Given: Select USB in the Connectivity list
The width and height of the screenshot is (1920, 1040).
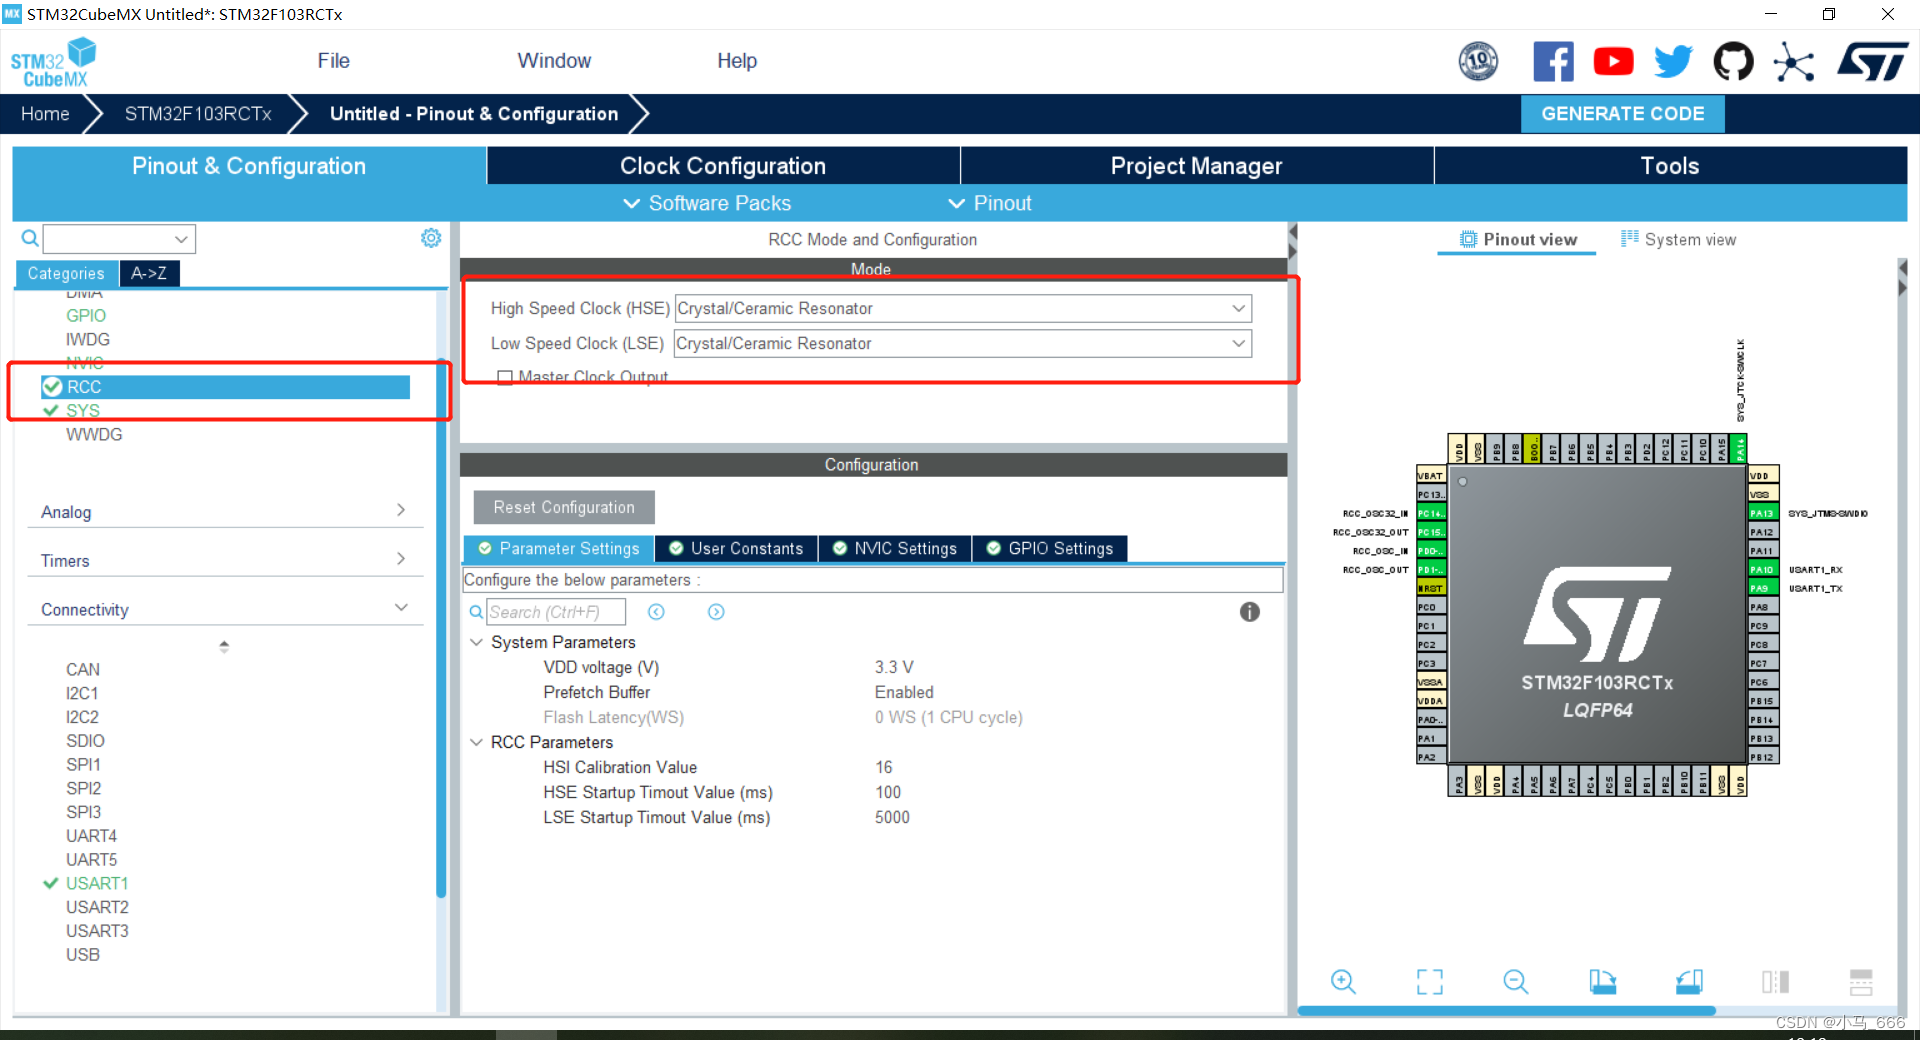Looking at the screenshot, I should pos(83,954).
